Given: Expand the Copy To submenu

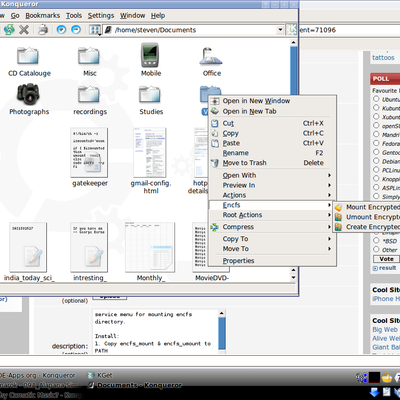Looking at the screenshot, I should tap(272, 239).
